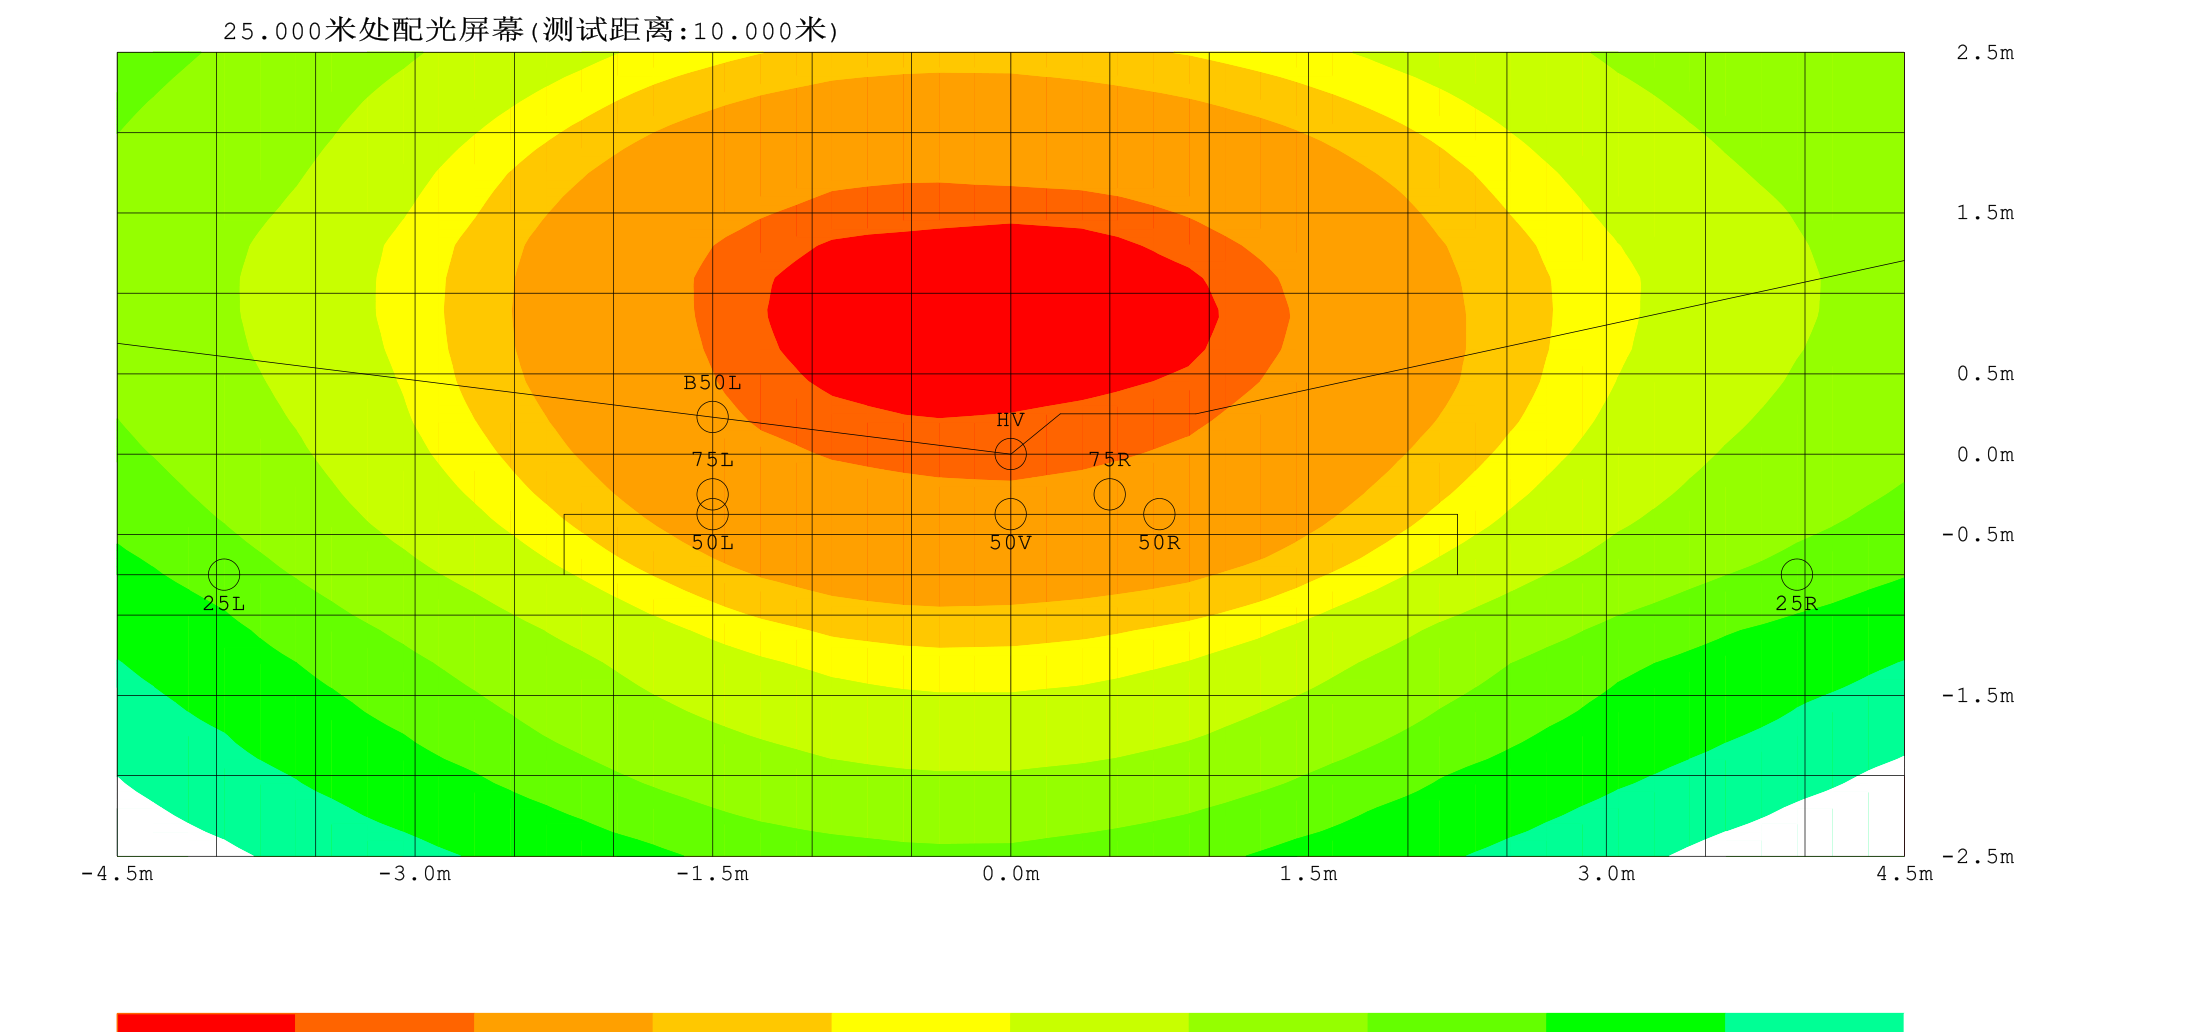Click the '25L' label text
Screen dimensions: 2187x1032
(224, 604)
